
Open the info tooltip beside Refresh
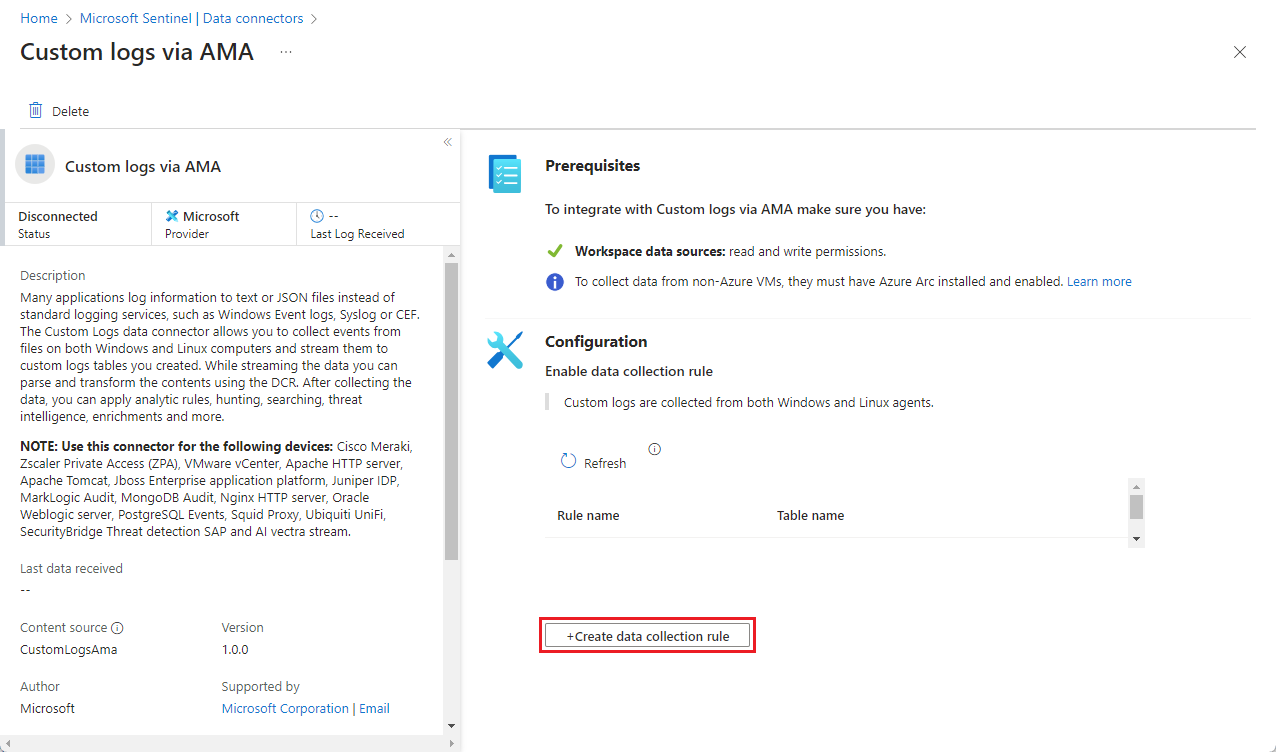(x=654, y=448)
